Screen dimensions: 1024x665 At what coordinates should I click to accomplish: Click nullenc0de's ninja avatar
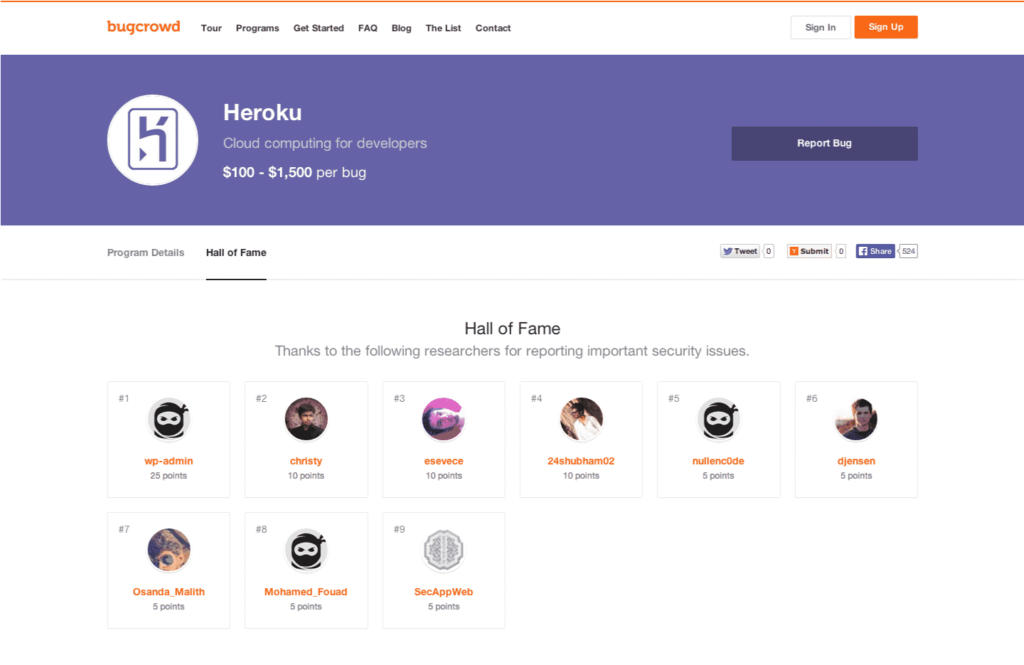pos(718,419)
